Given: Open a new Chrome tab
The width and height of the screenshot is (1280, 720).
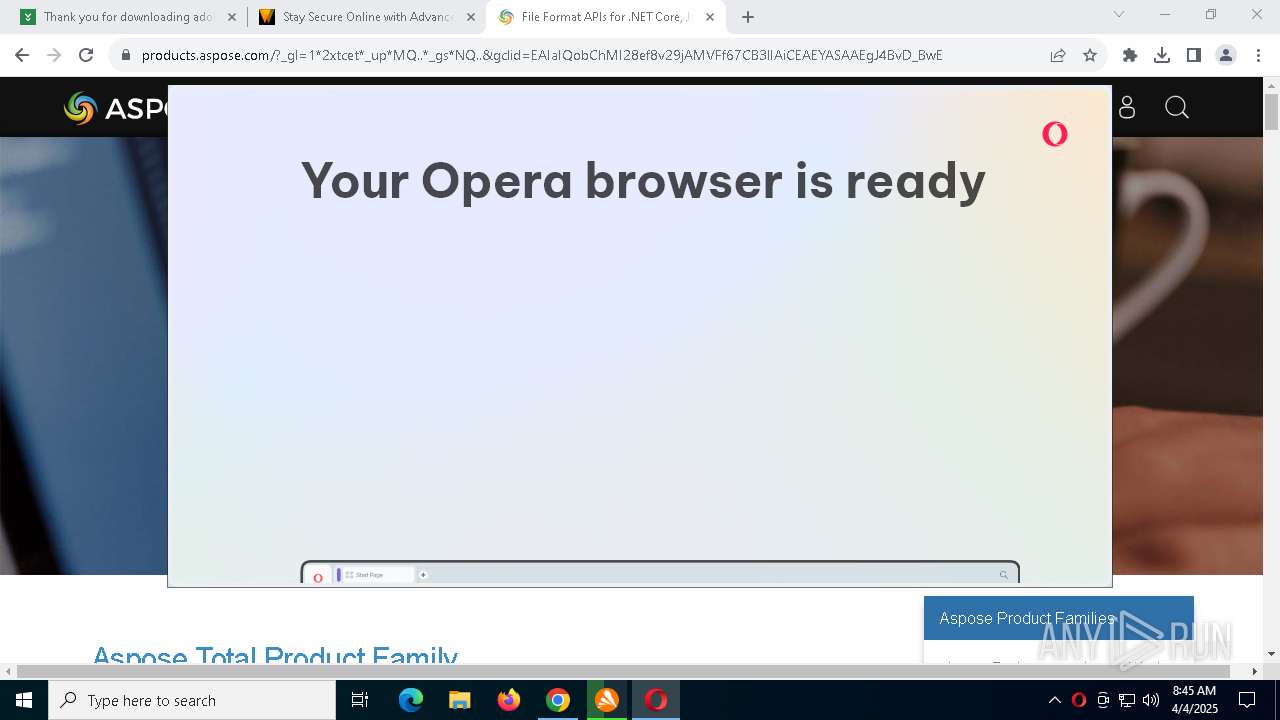Looking at the screenshot, I should (748, 17).
